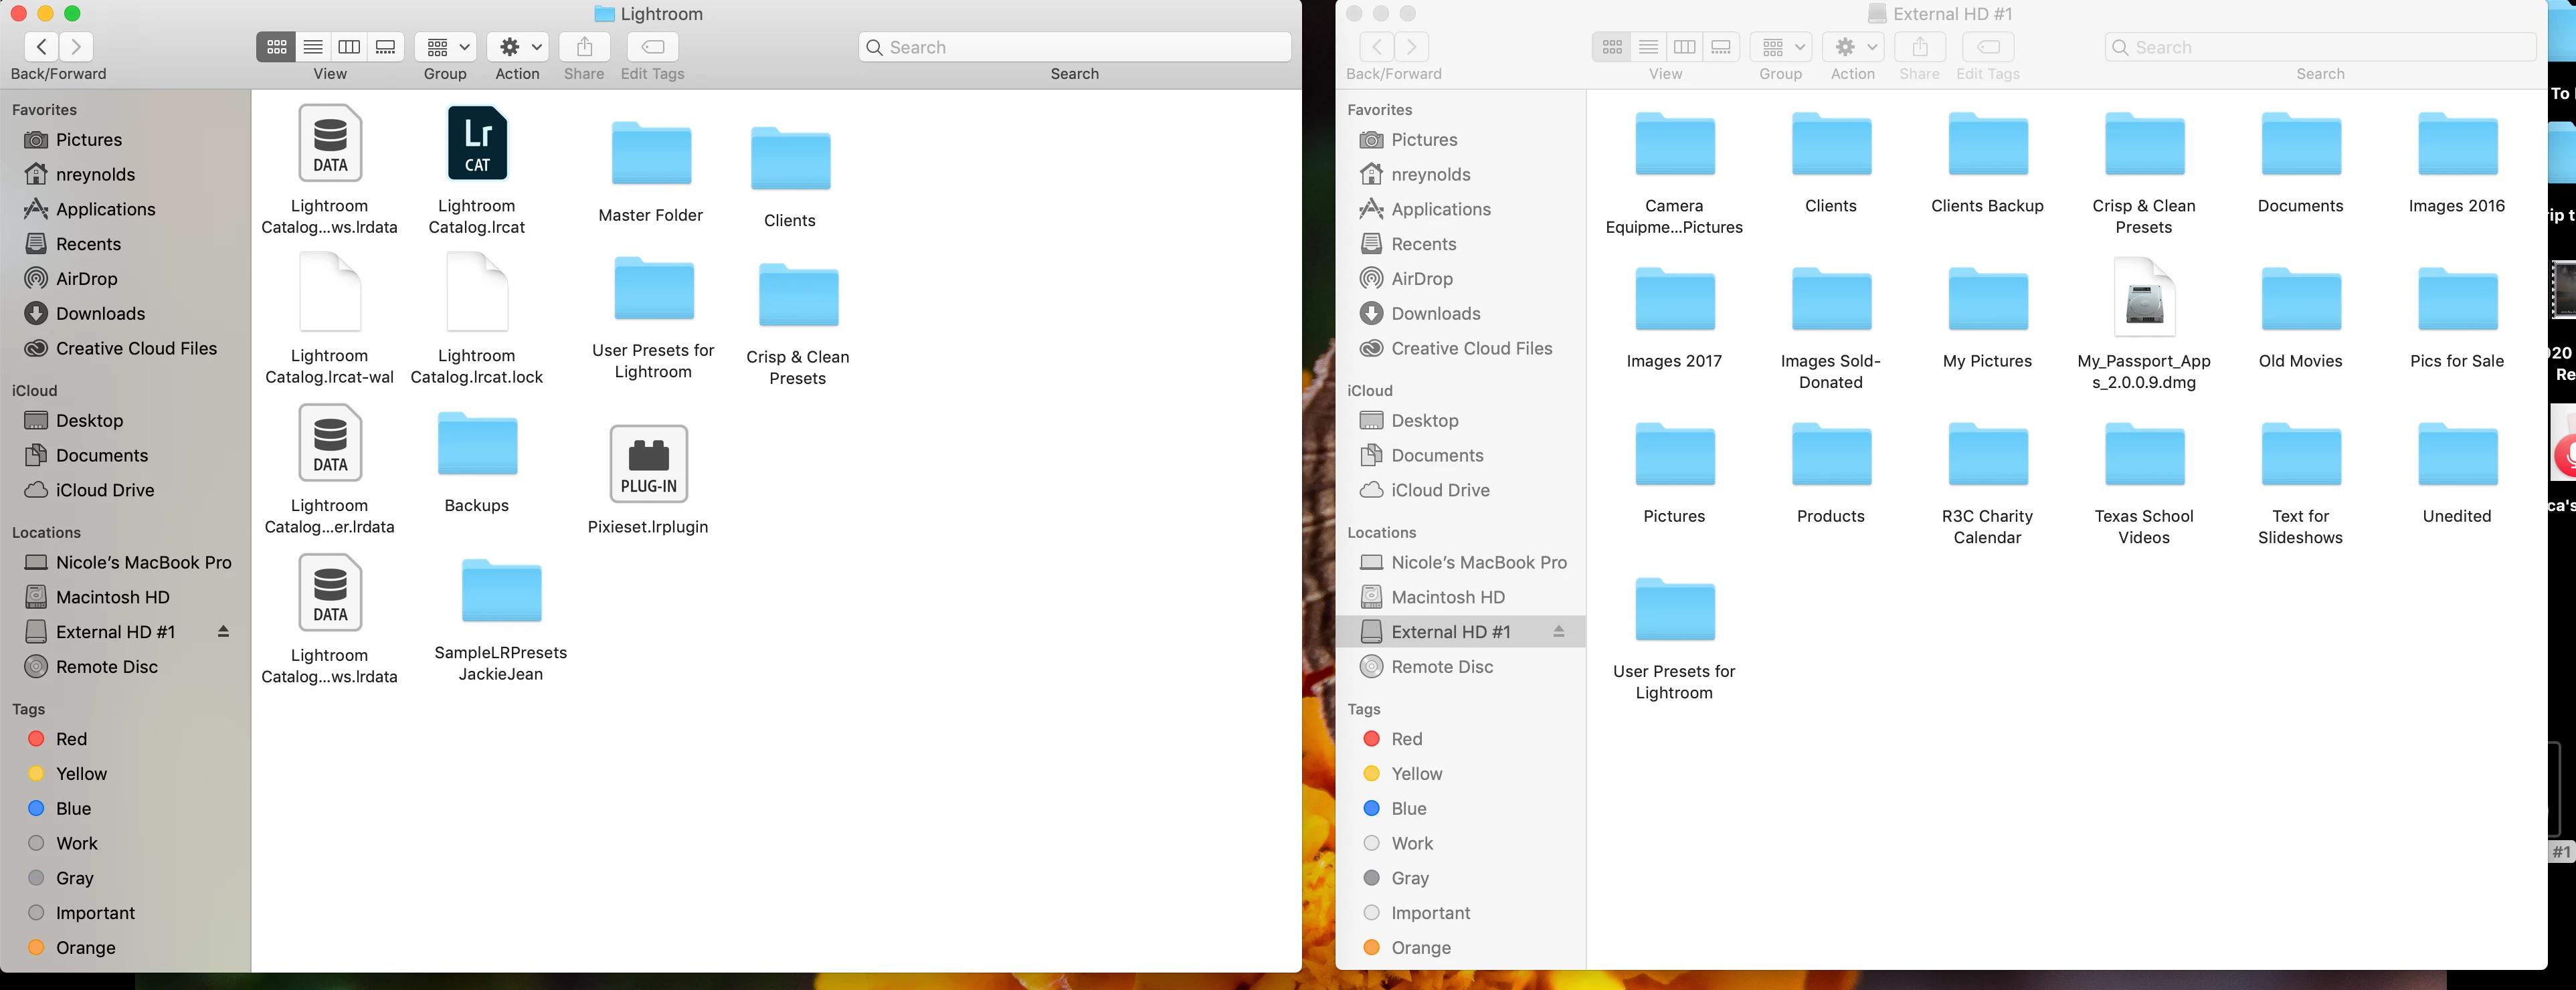Switch Lightroom window to column view
The image size is (2576, 990).
[349, 47]
